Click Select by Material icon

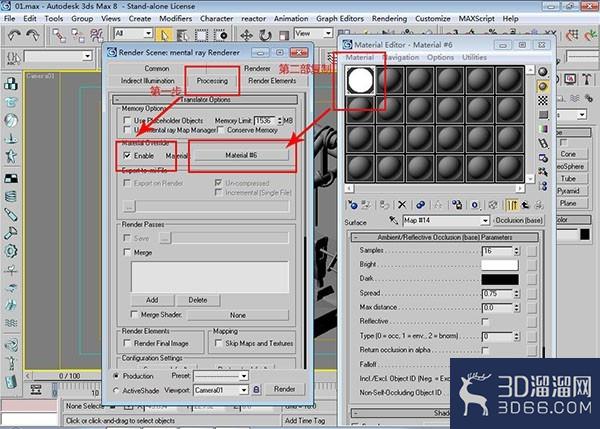point(543,172)
